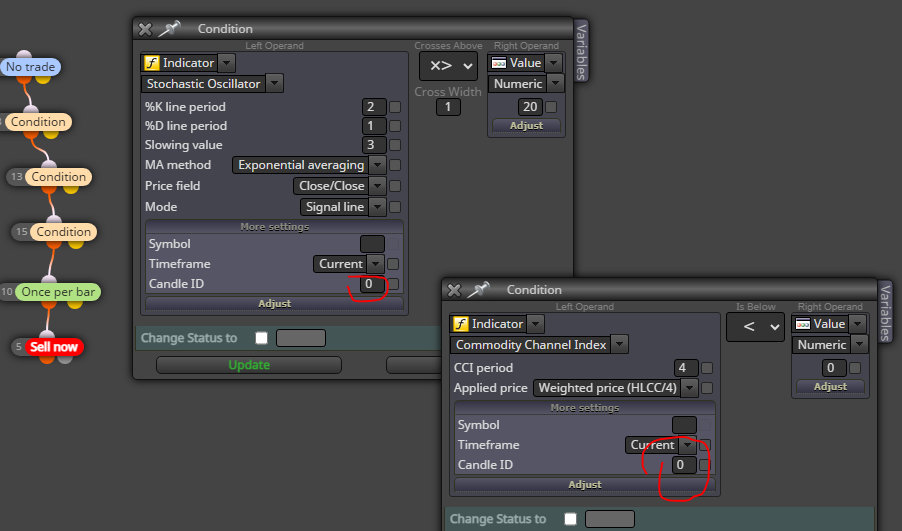Toggle the %K line period checkbox
The height and width of the screenshot is (531, 902).
395,107
